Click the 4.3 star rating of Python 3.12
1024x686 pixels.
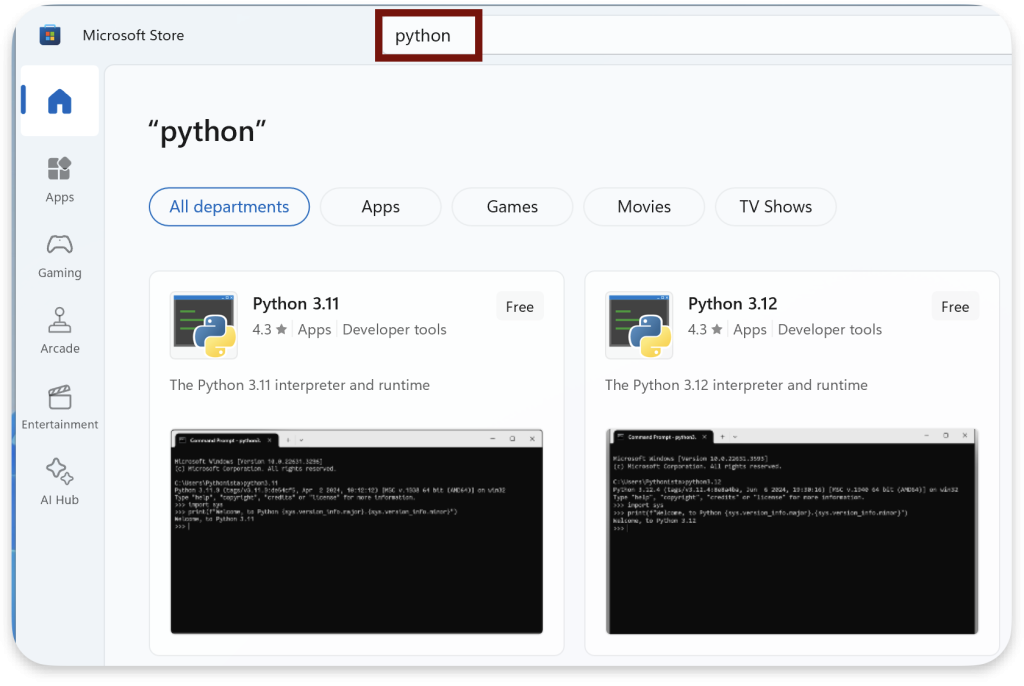(x=705, y=329)
